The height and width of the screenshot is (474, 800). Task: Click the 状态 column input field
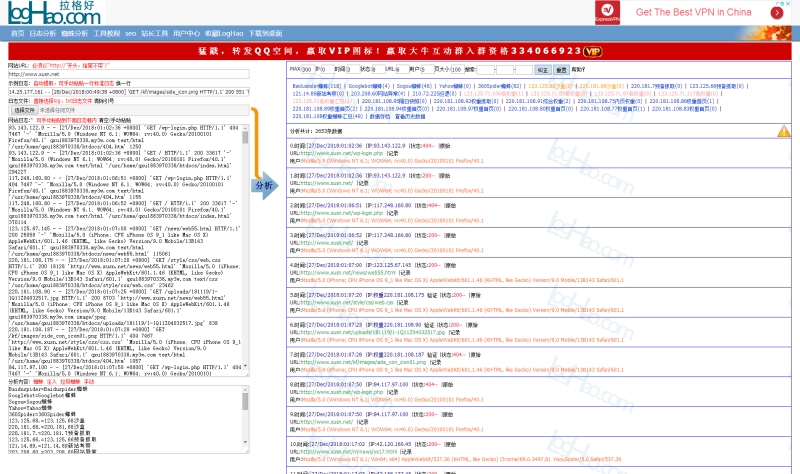pos(378,69)
